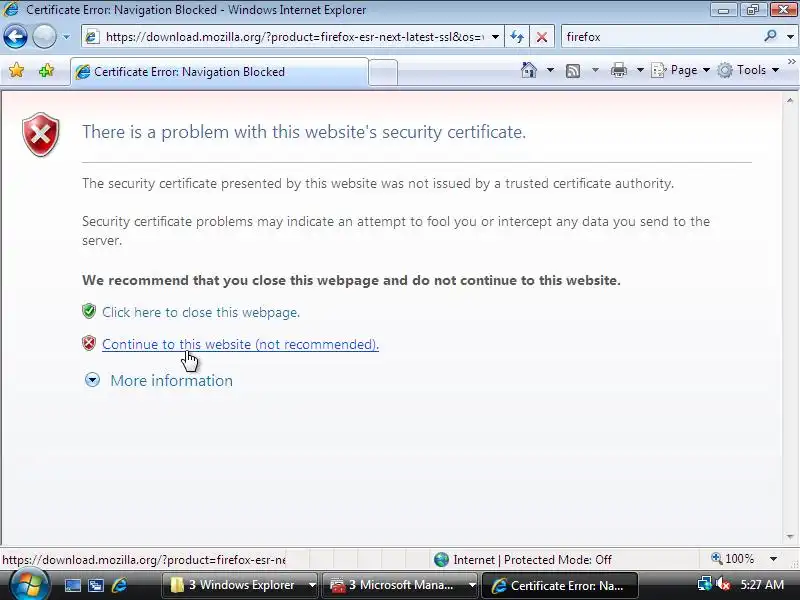Click the vertical scrollbar down arrow
Viewport: 800px width, 600px height.
pos(790,536)
